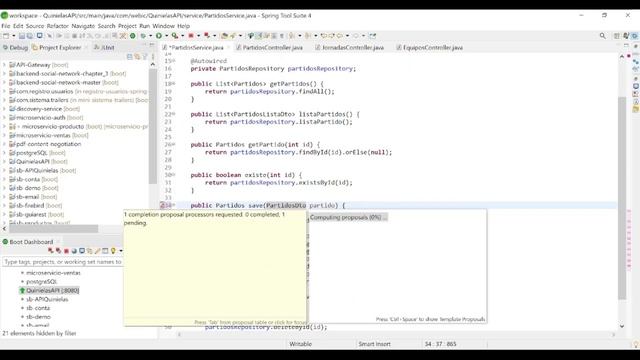Open the View Menu of Boot Dashboard
This screenshot has width=640, height=360.
tap(121, 251)
